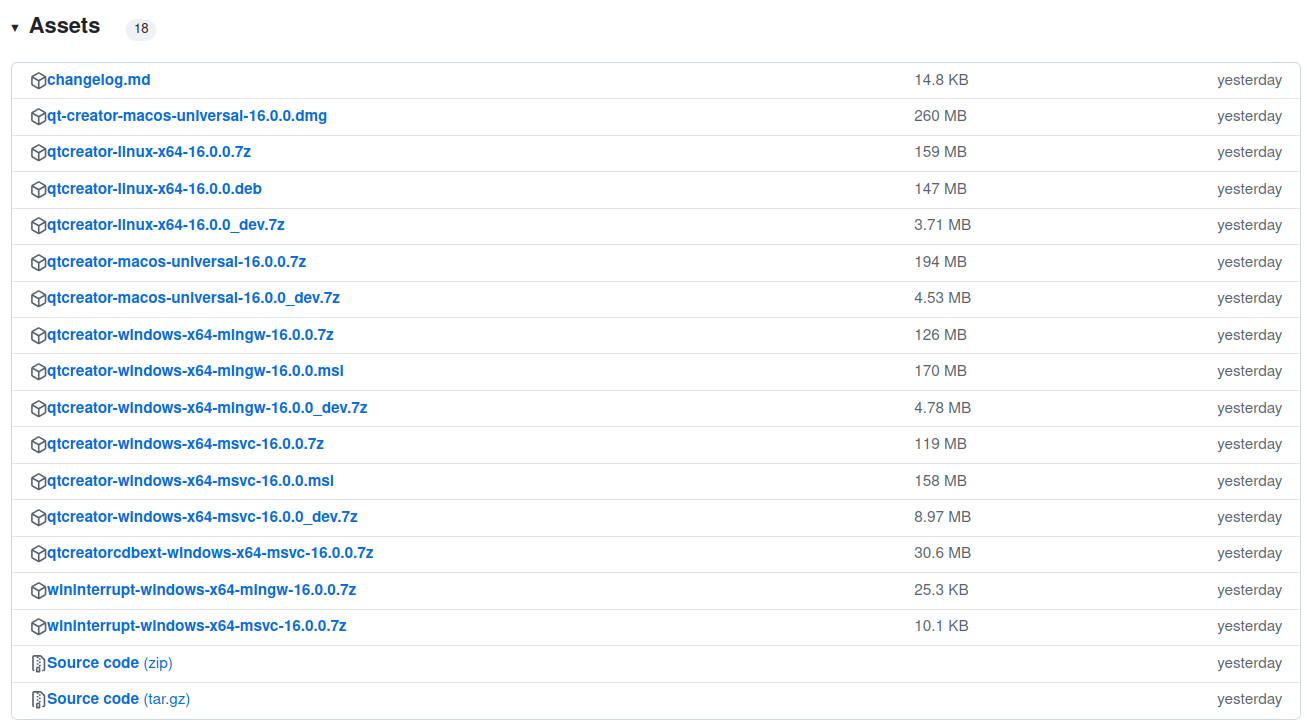The image size is (1307, 727).
Task: Download wininterrupt-windows-x64-mingw-16.0.0.7z
Action: 201,590
